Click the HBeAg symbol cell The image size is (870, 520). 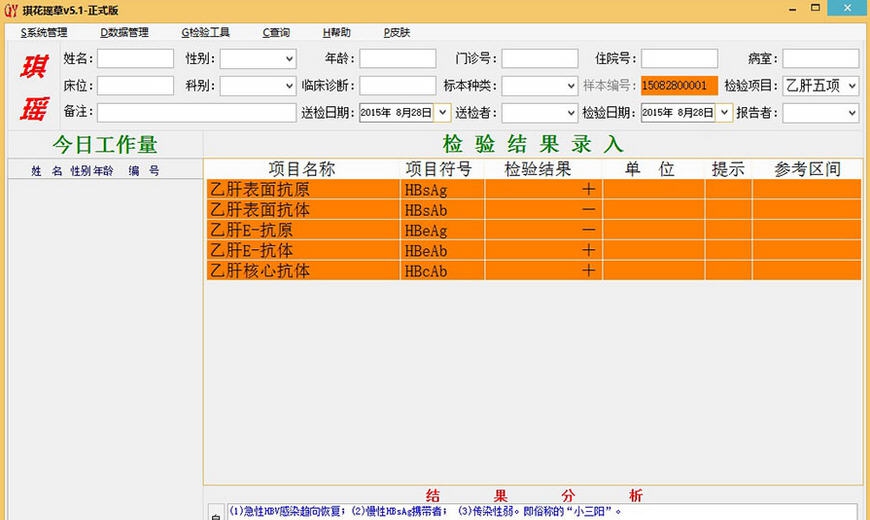pyautogui.click(x=442, y=230)
